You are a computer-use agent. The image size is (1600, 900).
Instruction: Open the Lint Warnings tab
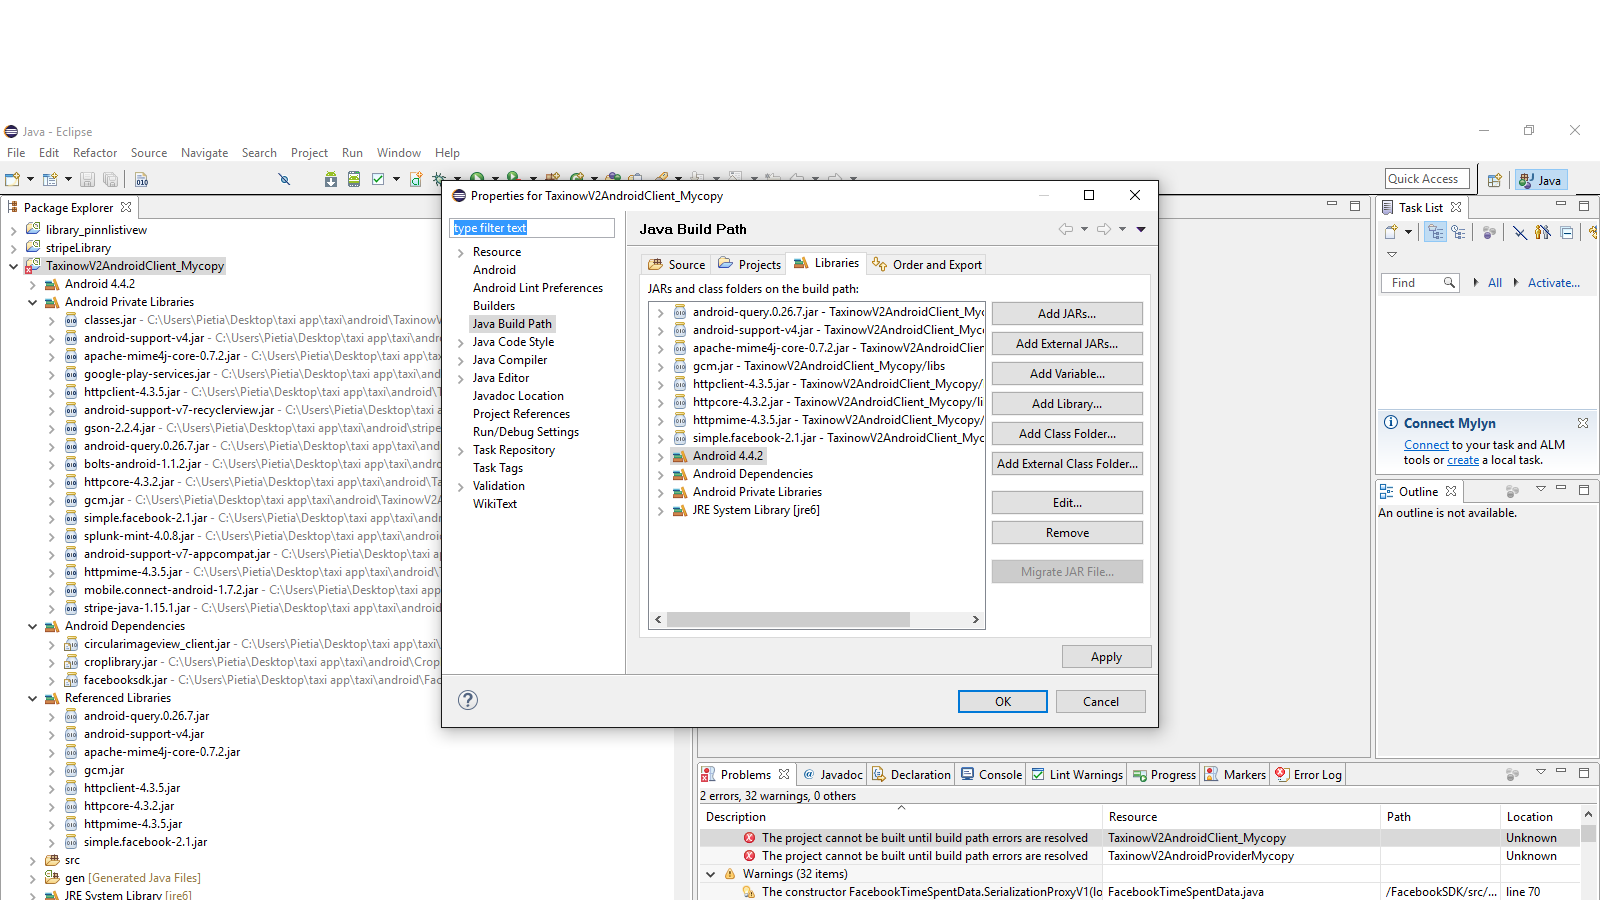point(1077,775)
